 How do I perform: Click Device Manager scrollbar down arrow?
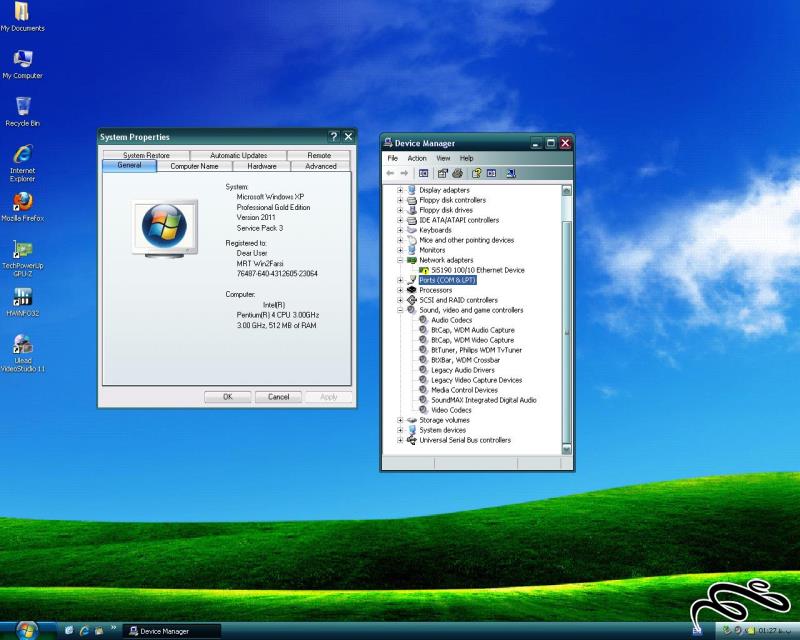[566, 449]
